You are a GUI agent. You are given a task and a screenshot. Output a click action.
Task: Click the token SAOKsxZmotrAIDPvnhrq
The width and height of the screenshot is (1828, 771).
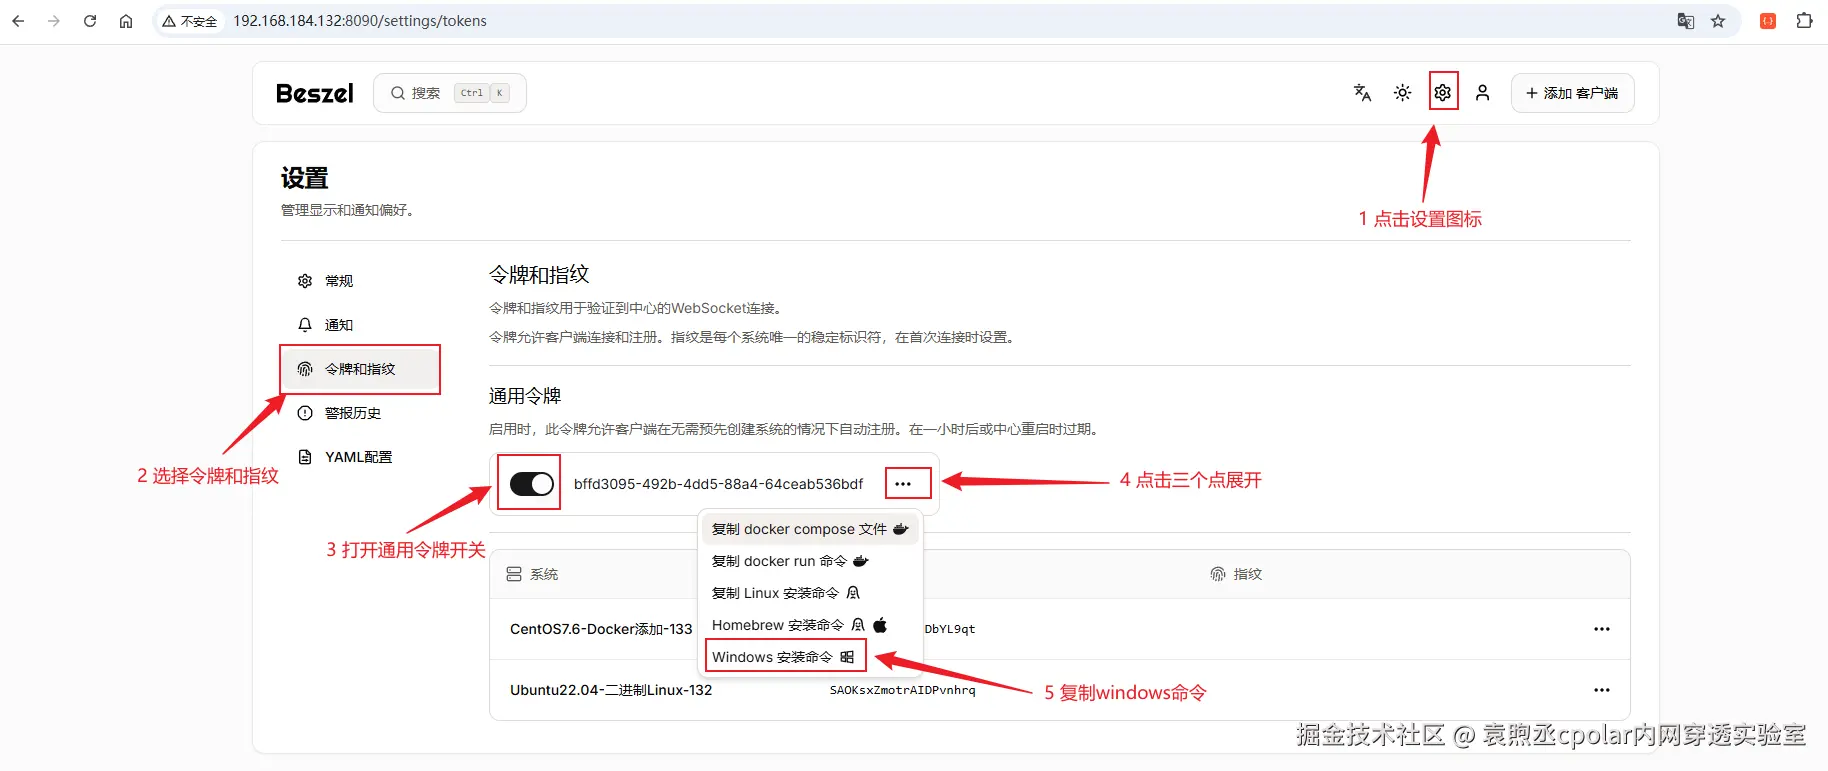(x=902, y=690)
